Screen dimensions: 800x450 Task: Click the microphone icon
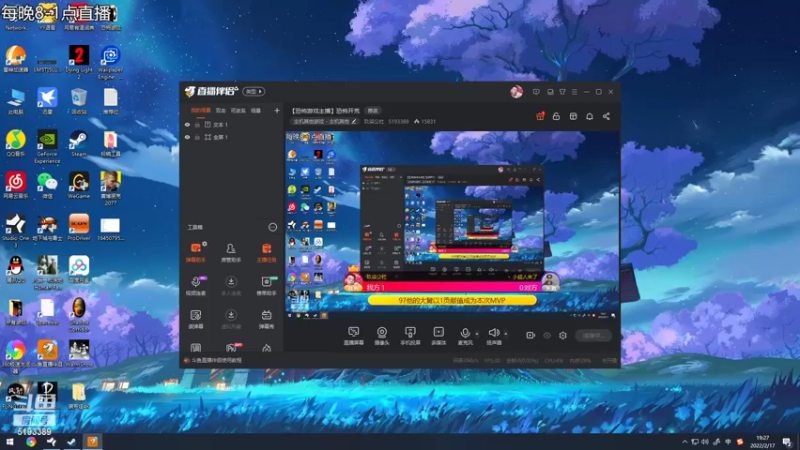[x=465, y=333]
